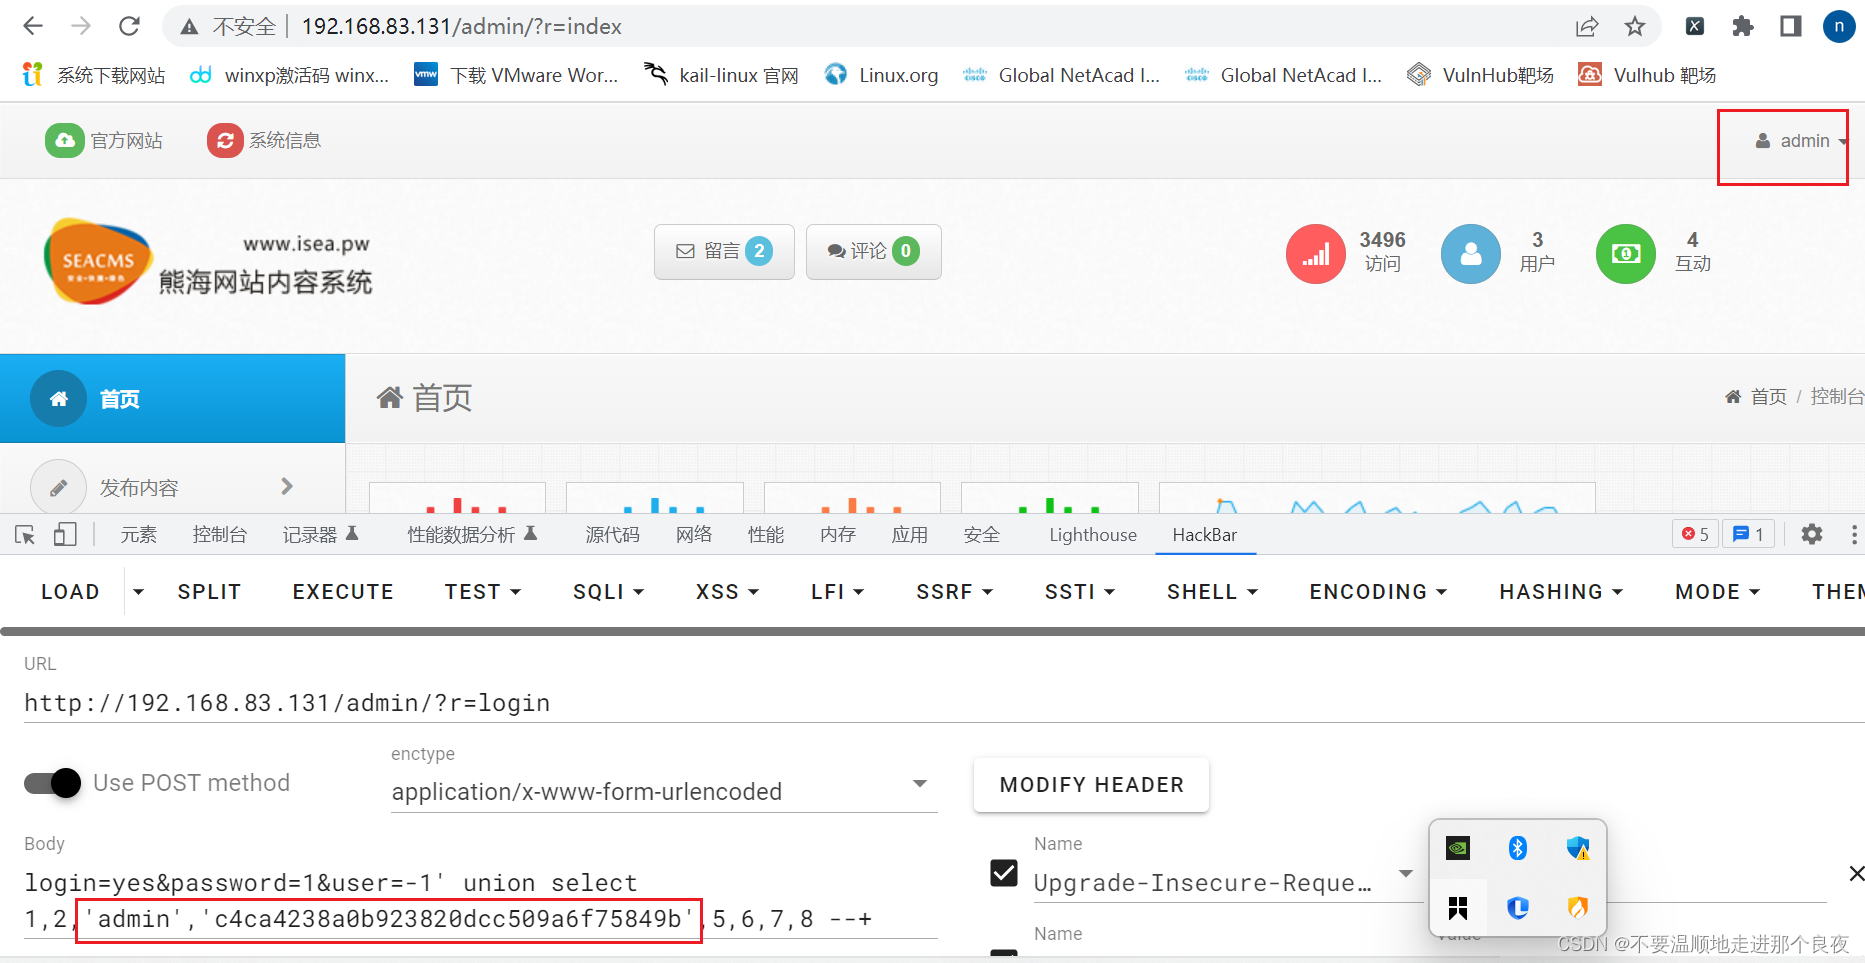The width and height of the screenshot is (1865, 963).
Task: Open the DevTools error count badge
Action: (1695, 534)
